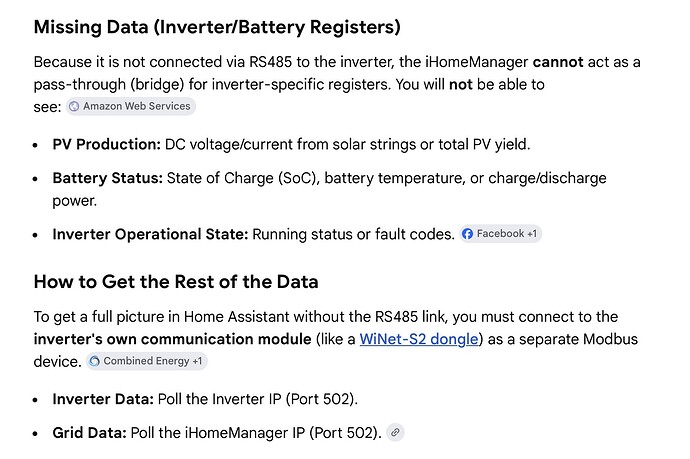Image resolution: width=690 pixels, height=459 pixels.
Task: Click the globe icon beside Amazon Web Services
Action: click(74, 106)
